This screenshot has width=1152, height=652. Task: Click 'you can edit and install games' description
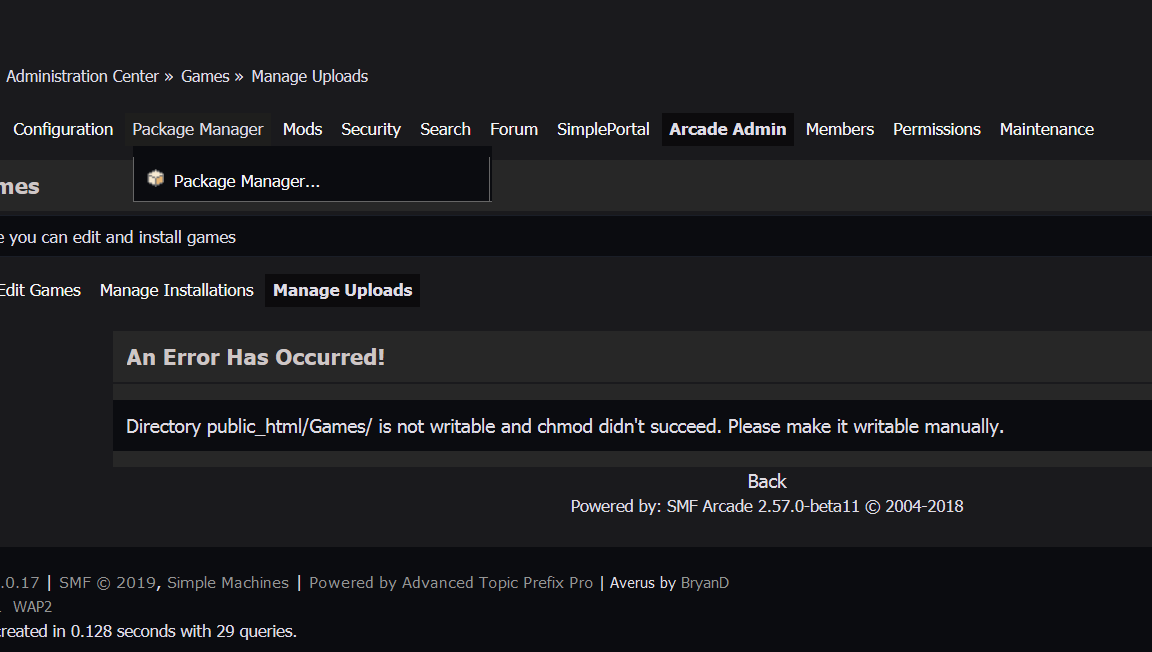123,237
